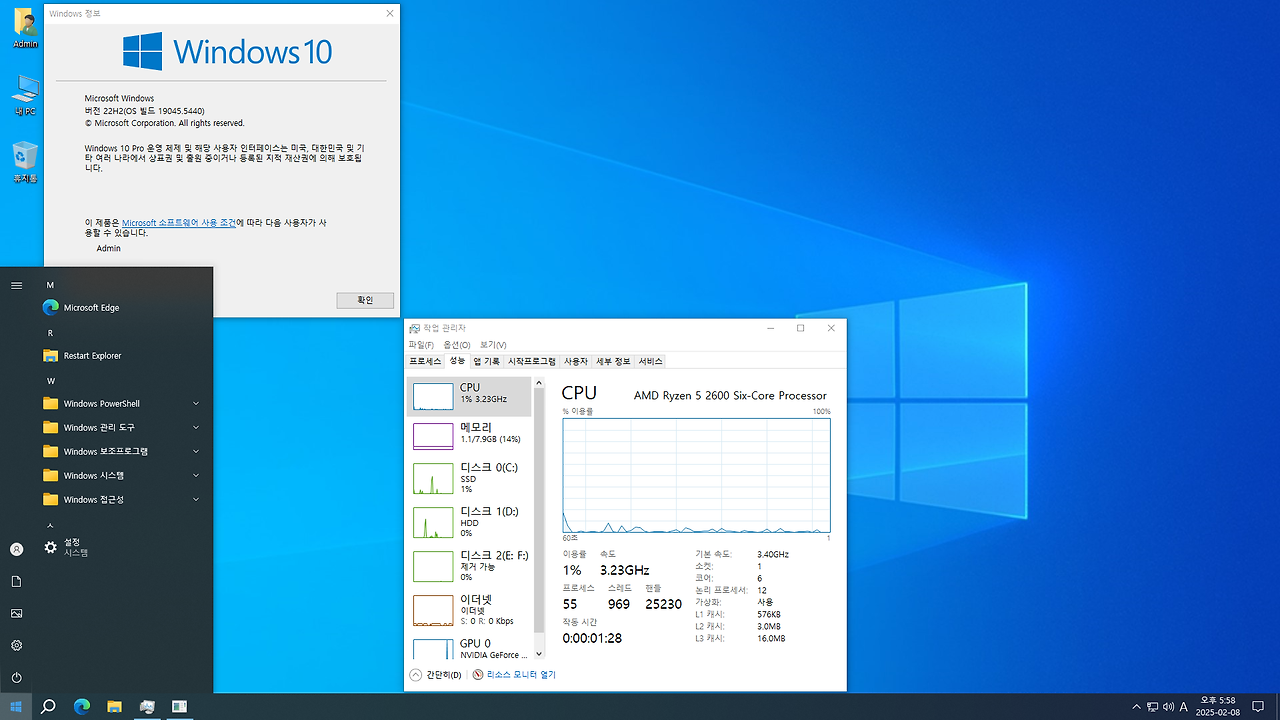Expand the Windows 시스템 group chevron

[196, 476]
